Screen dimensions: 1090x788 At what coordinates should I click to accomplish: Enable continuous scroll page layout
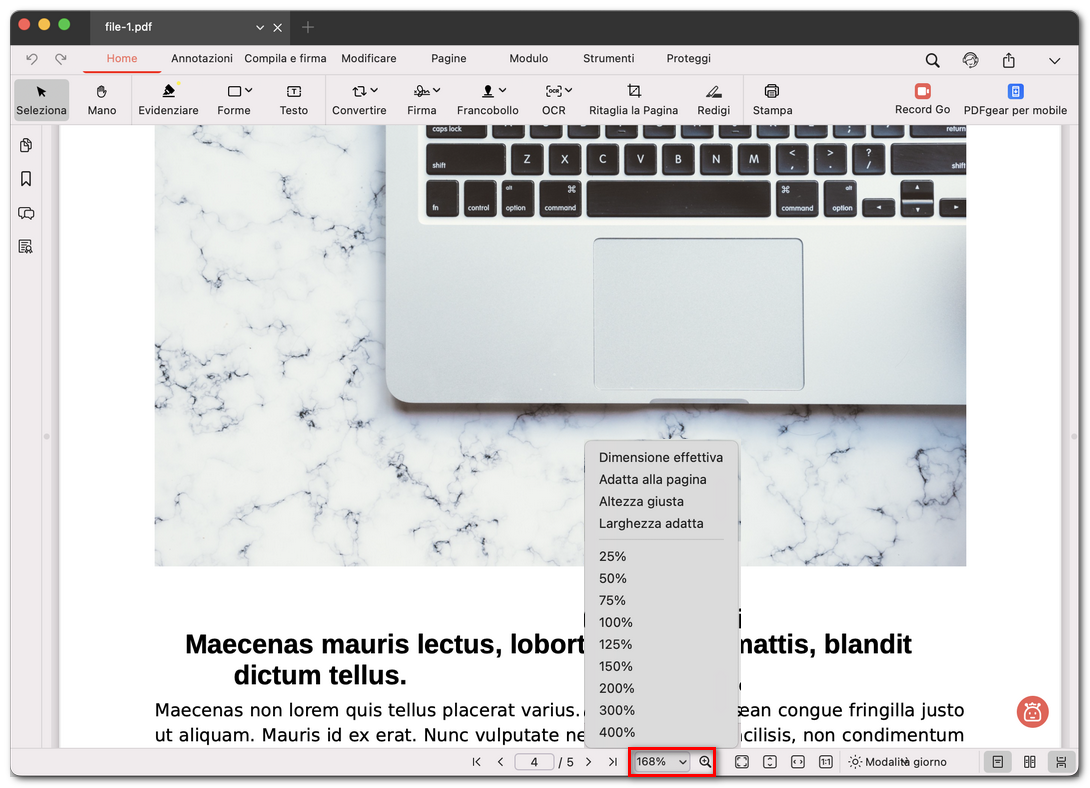pyautogui.click(x=1061, y=761)
